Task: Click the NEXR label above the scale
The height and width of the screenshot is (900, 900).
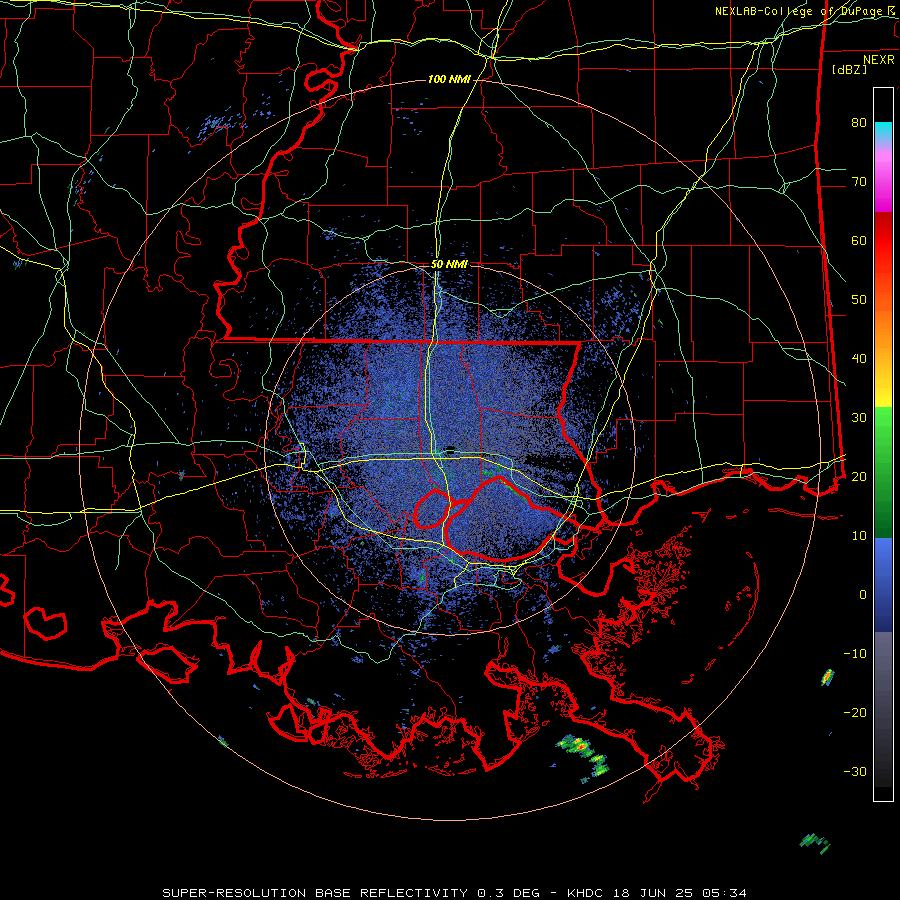Action: (x=878, y=60)
